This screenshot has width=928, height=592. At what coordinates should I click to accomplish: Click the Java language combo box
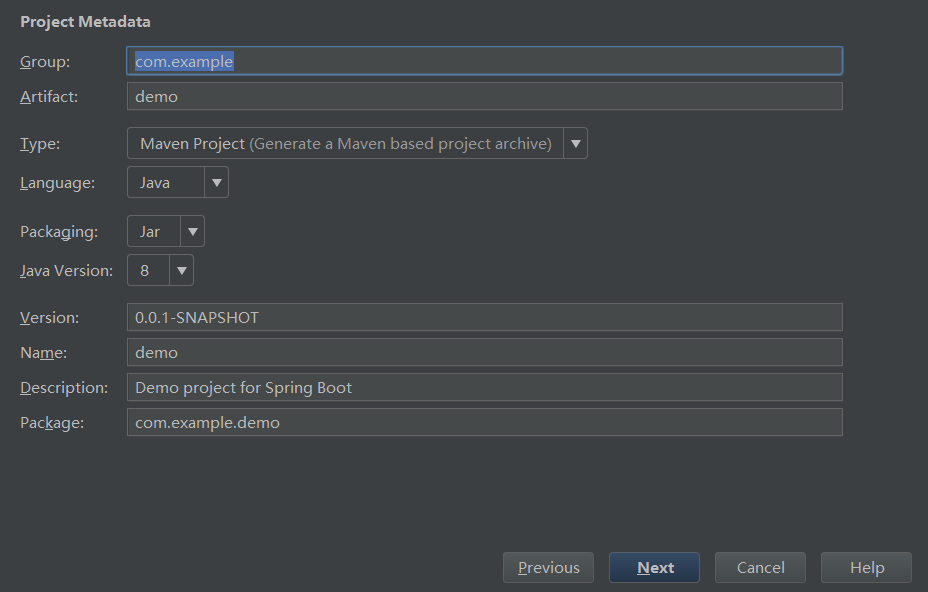click(166, 182)
